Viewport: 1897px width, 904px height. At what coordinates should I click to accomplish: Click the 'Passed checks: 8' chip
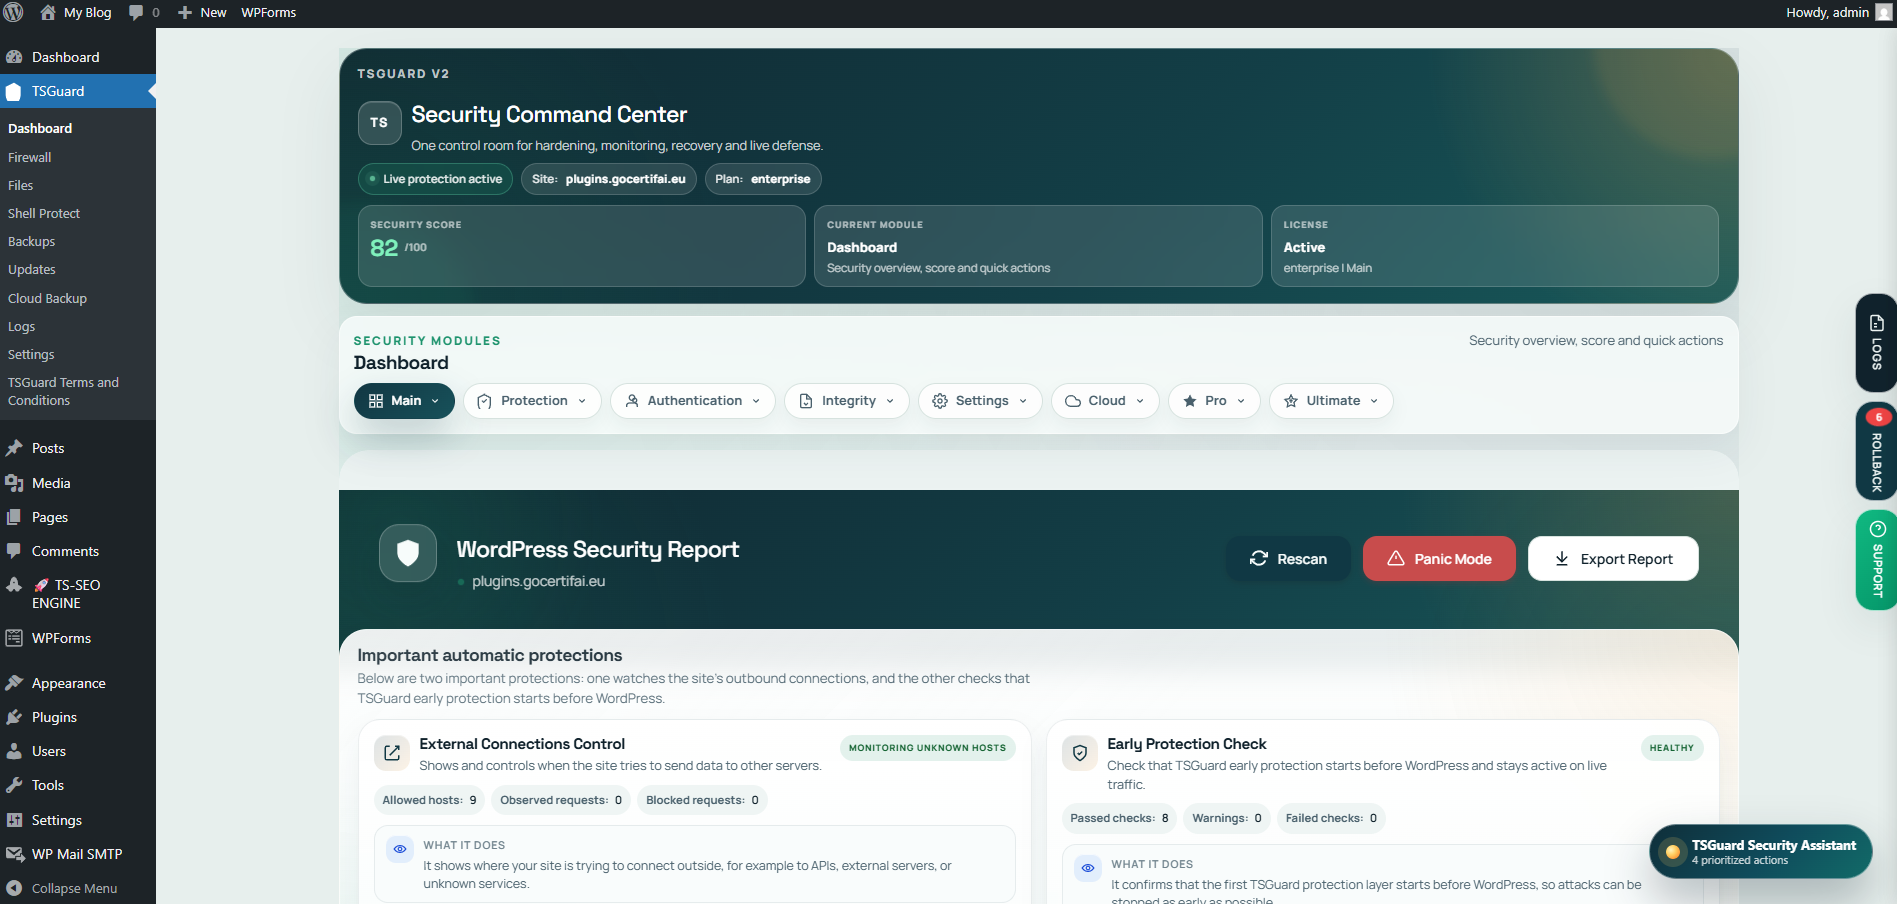(1119, 818)
